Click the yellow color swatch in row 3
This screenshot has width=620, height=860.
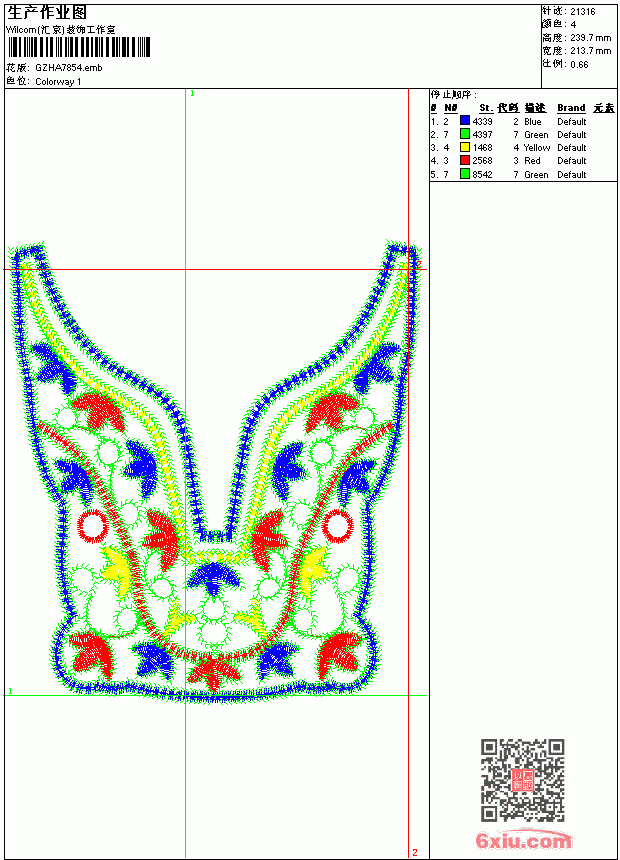tap(465, 147)
